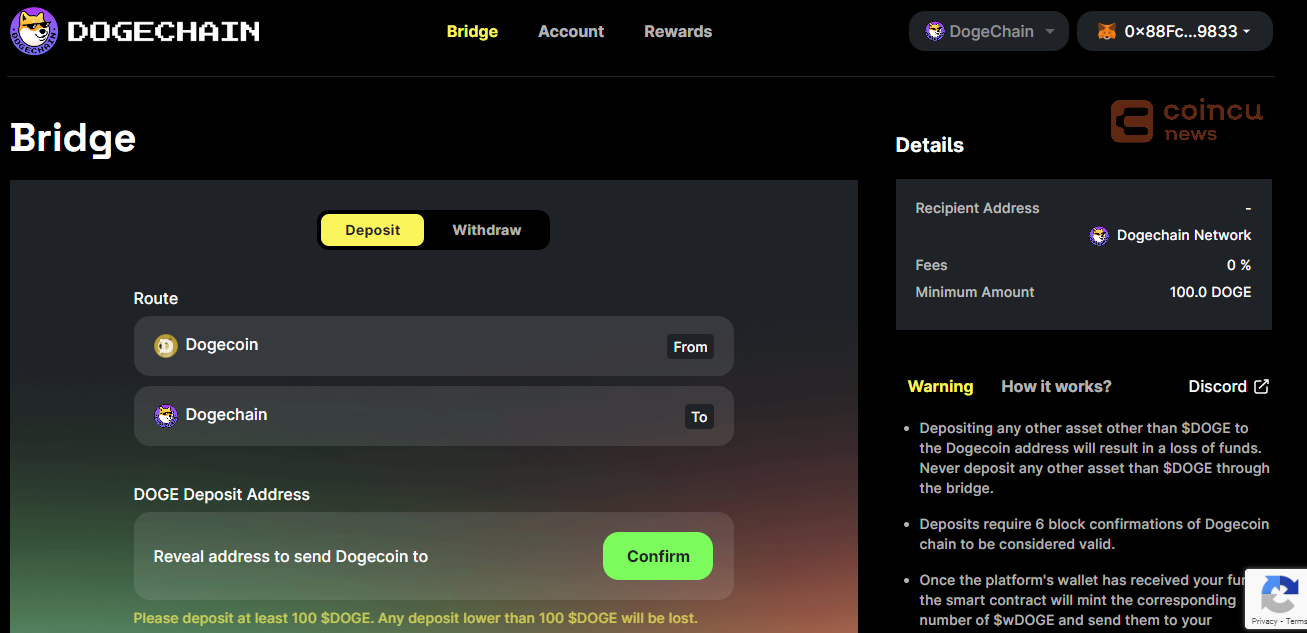Click the To badge

[699, 417]
